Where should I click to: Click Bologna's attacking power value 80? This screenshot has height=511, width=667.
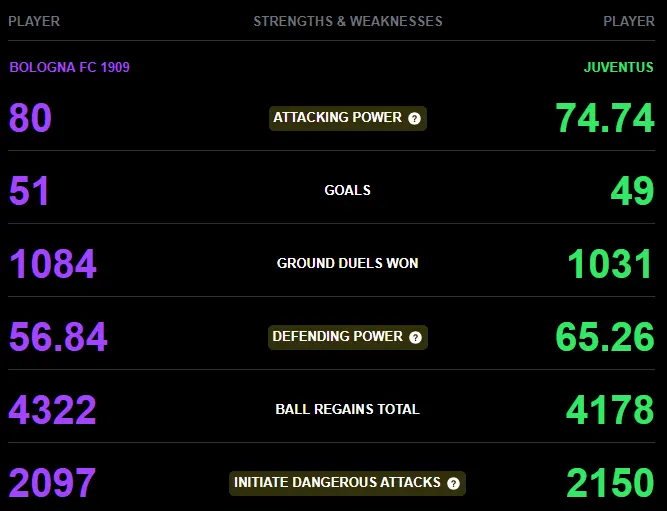click(30, 118)
